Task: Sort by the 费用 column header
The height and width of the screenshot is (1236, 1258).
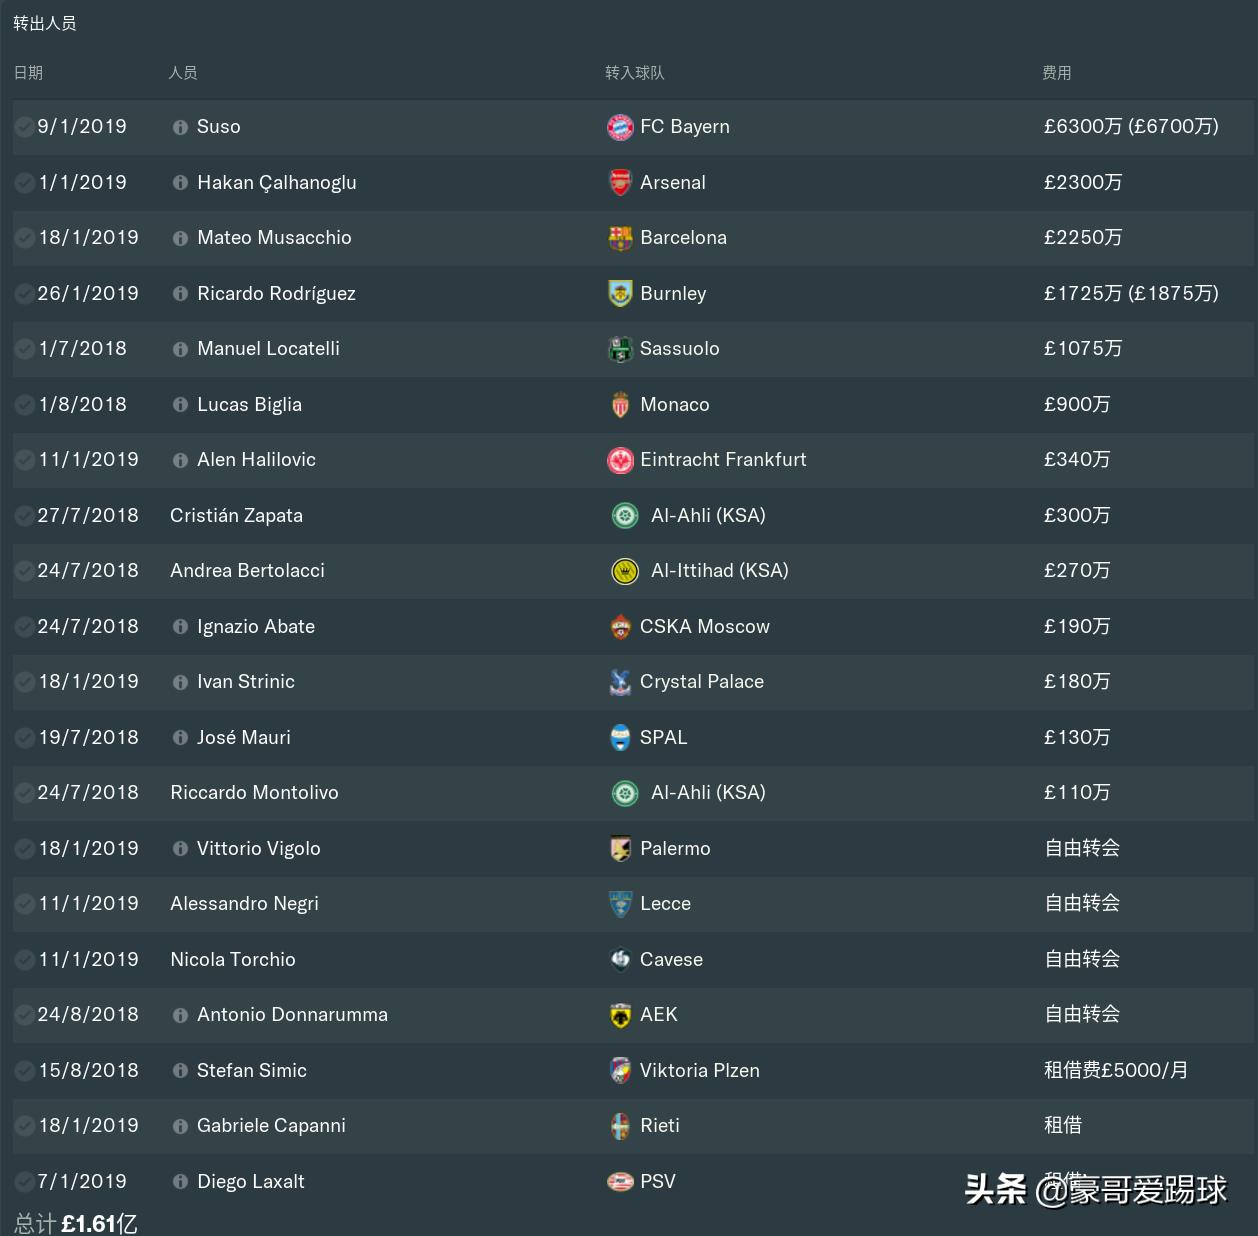Action: click(x=1055, y=73)
